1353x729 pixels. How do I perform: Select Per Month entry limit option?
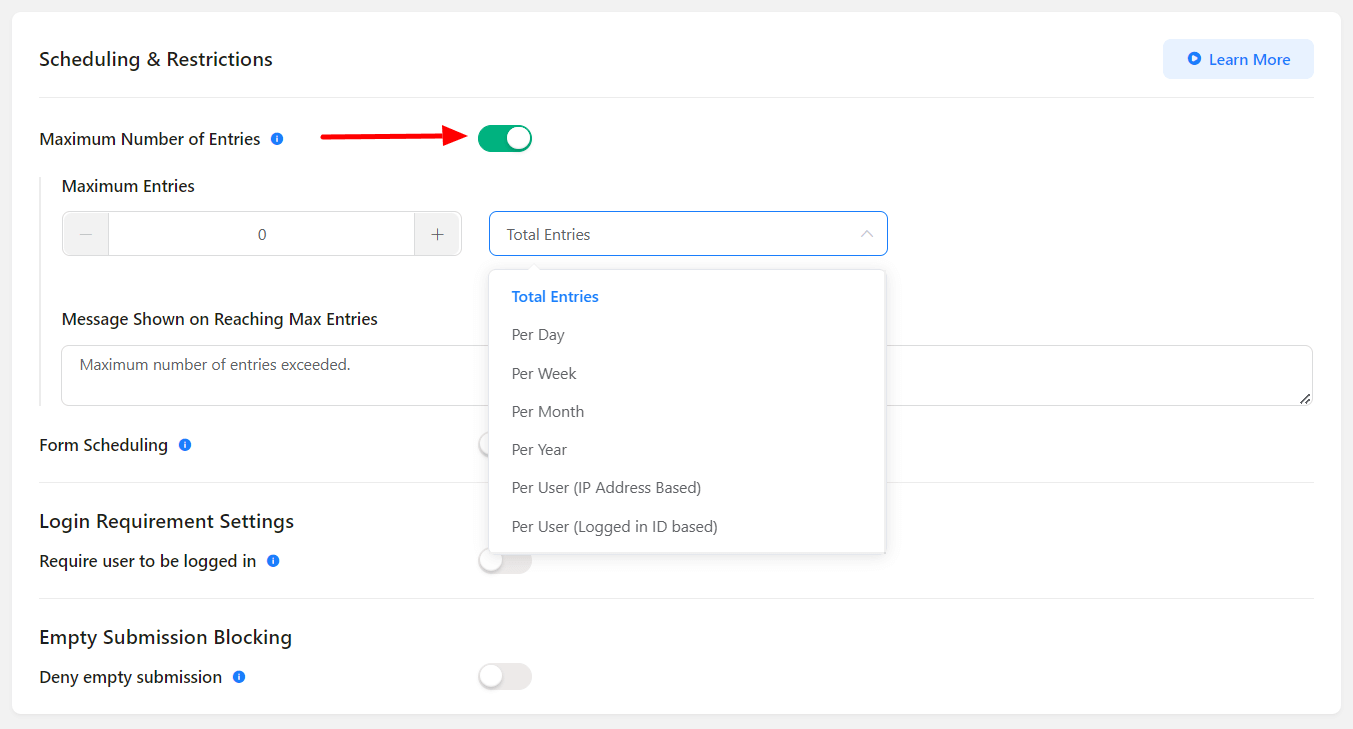pos(548,411)
